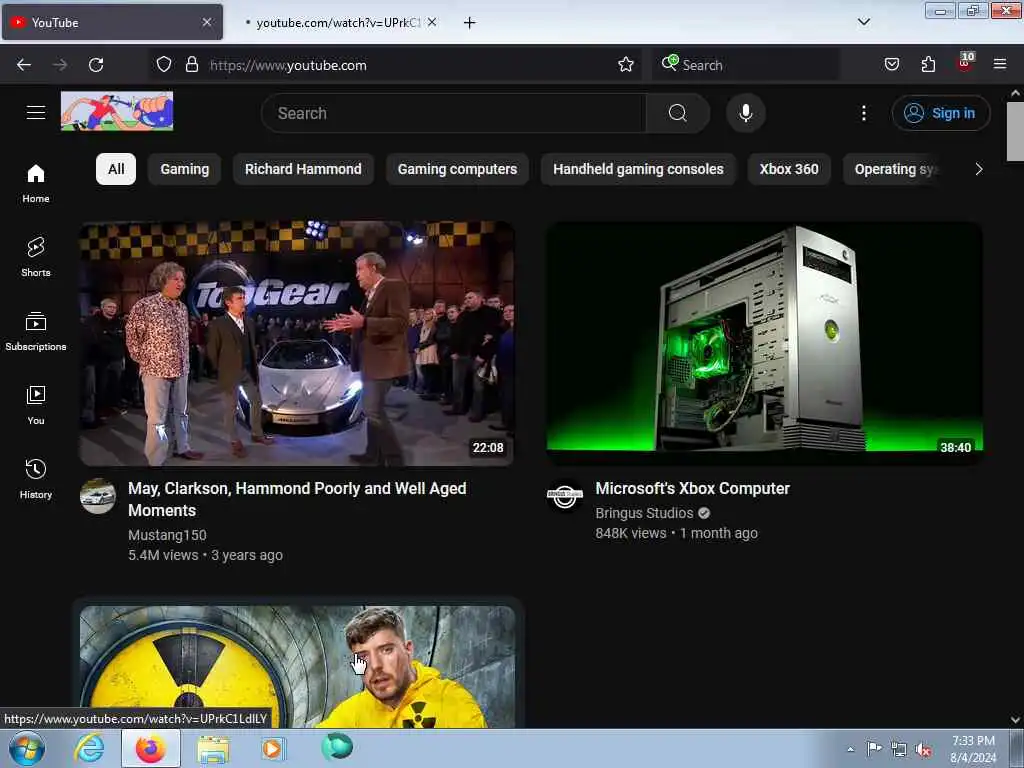Go forward with browser forward arrow
Screen dimensions: 1024x768
point(59,65)
